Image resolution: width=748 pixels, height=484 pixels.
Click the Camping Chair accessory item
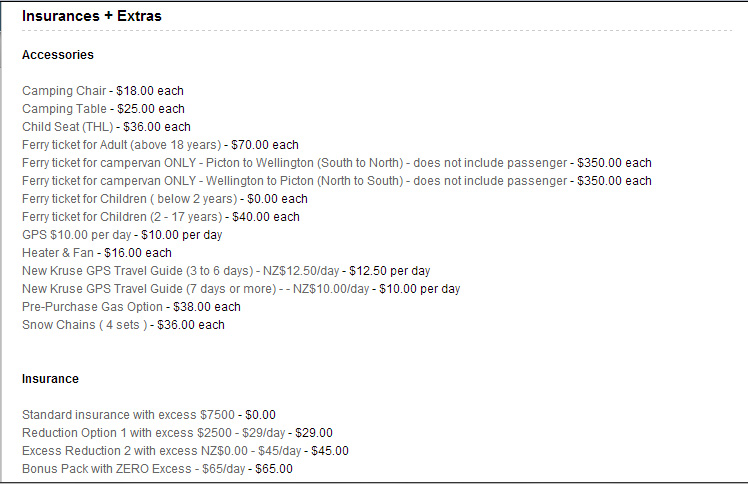[x=64, y=91]
